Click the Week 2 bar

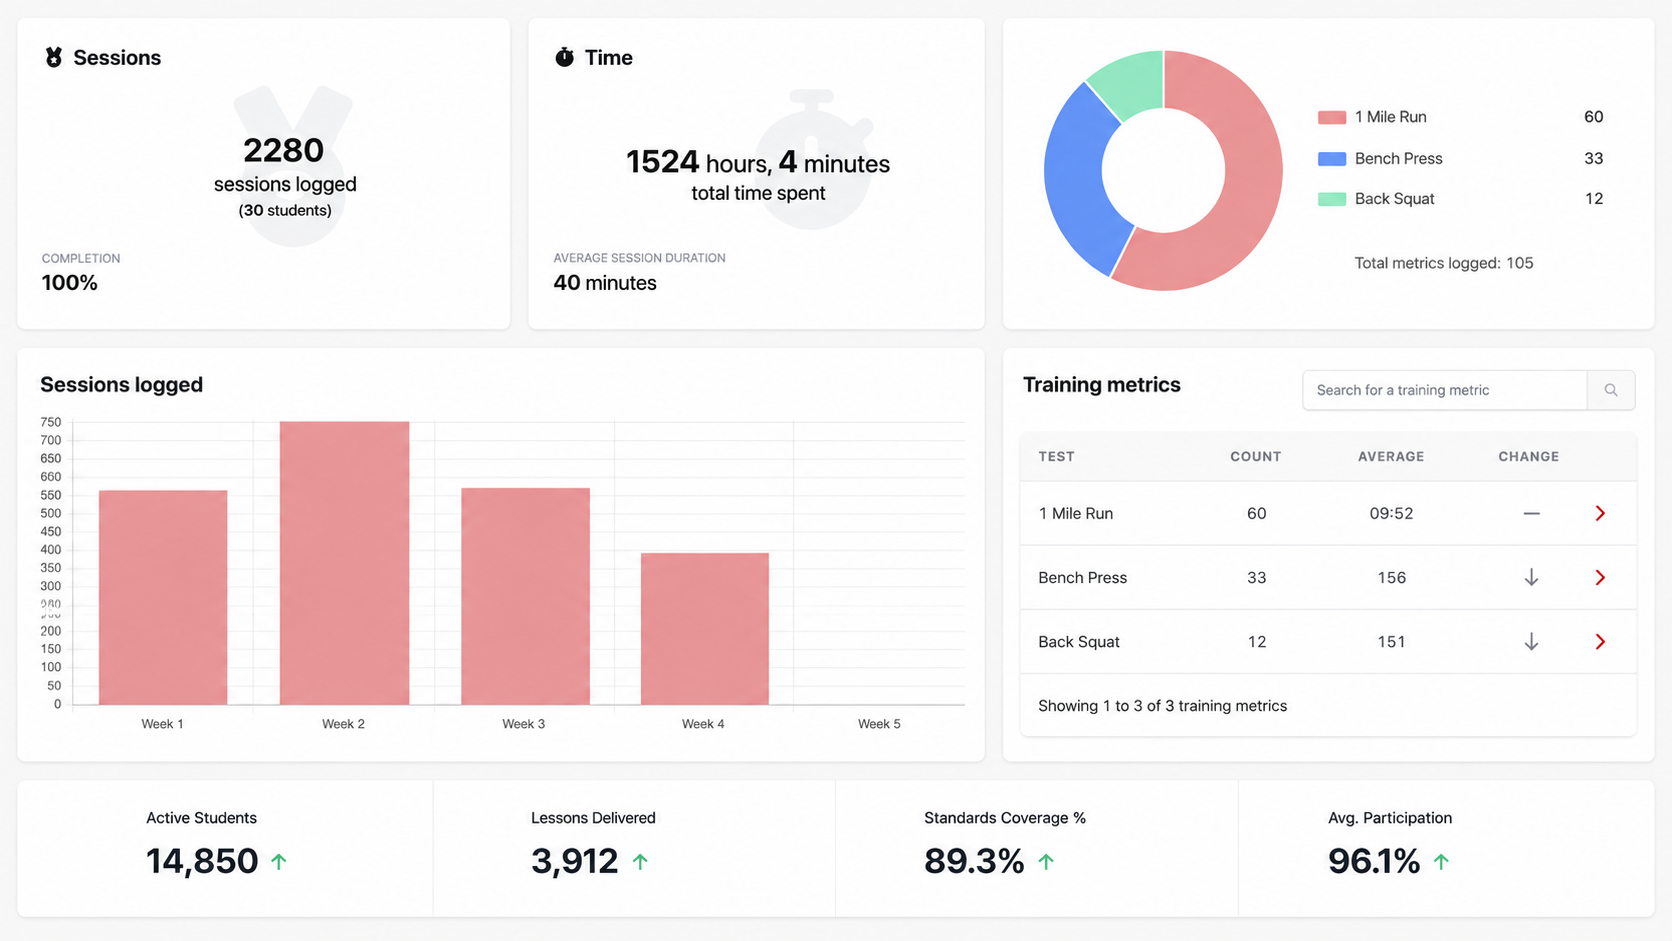(x=344, y=563)
